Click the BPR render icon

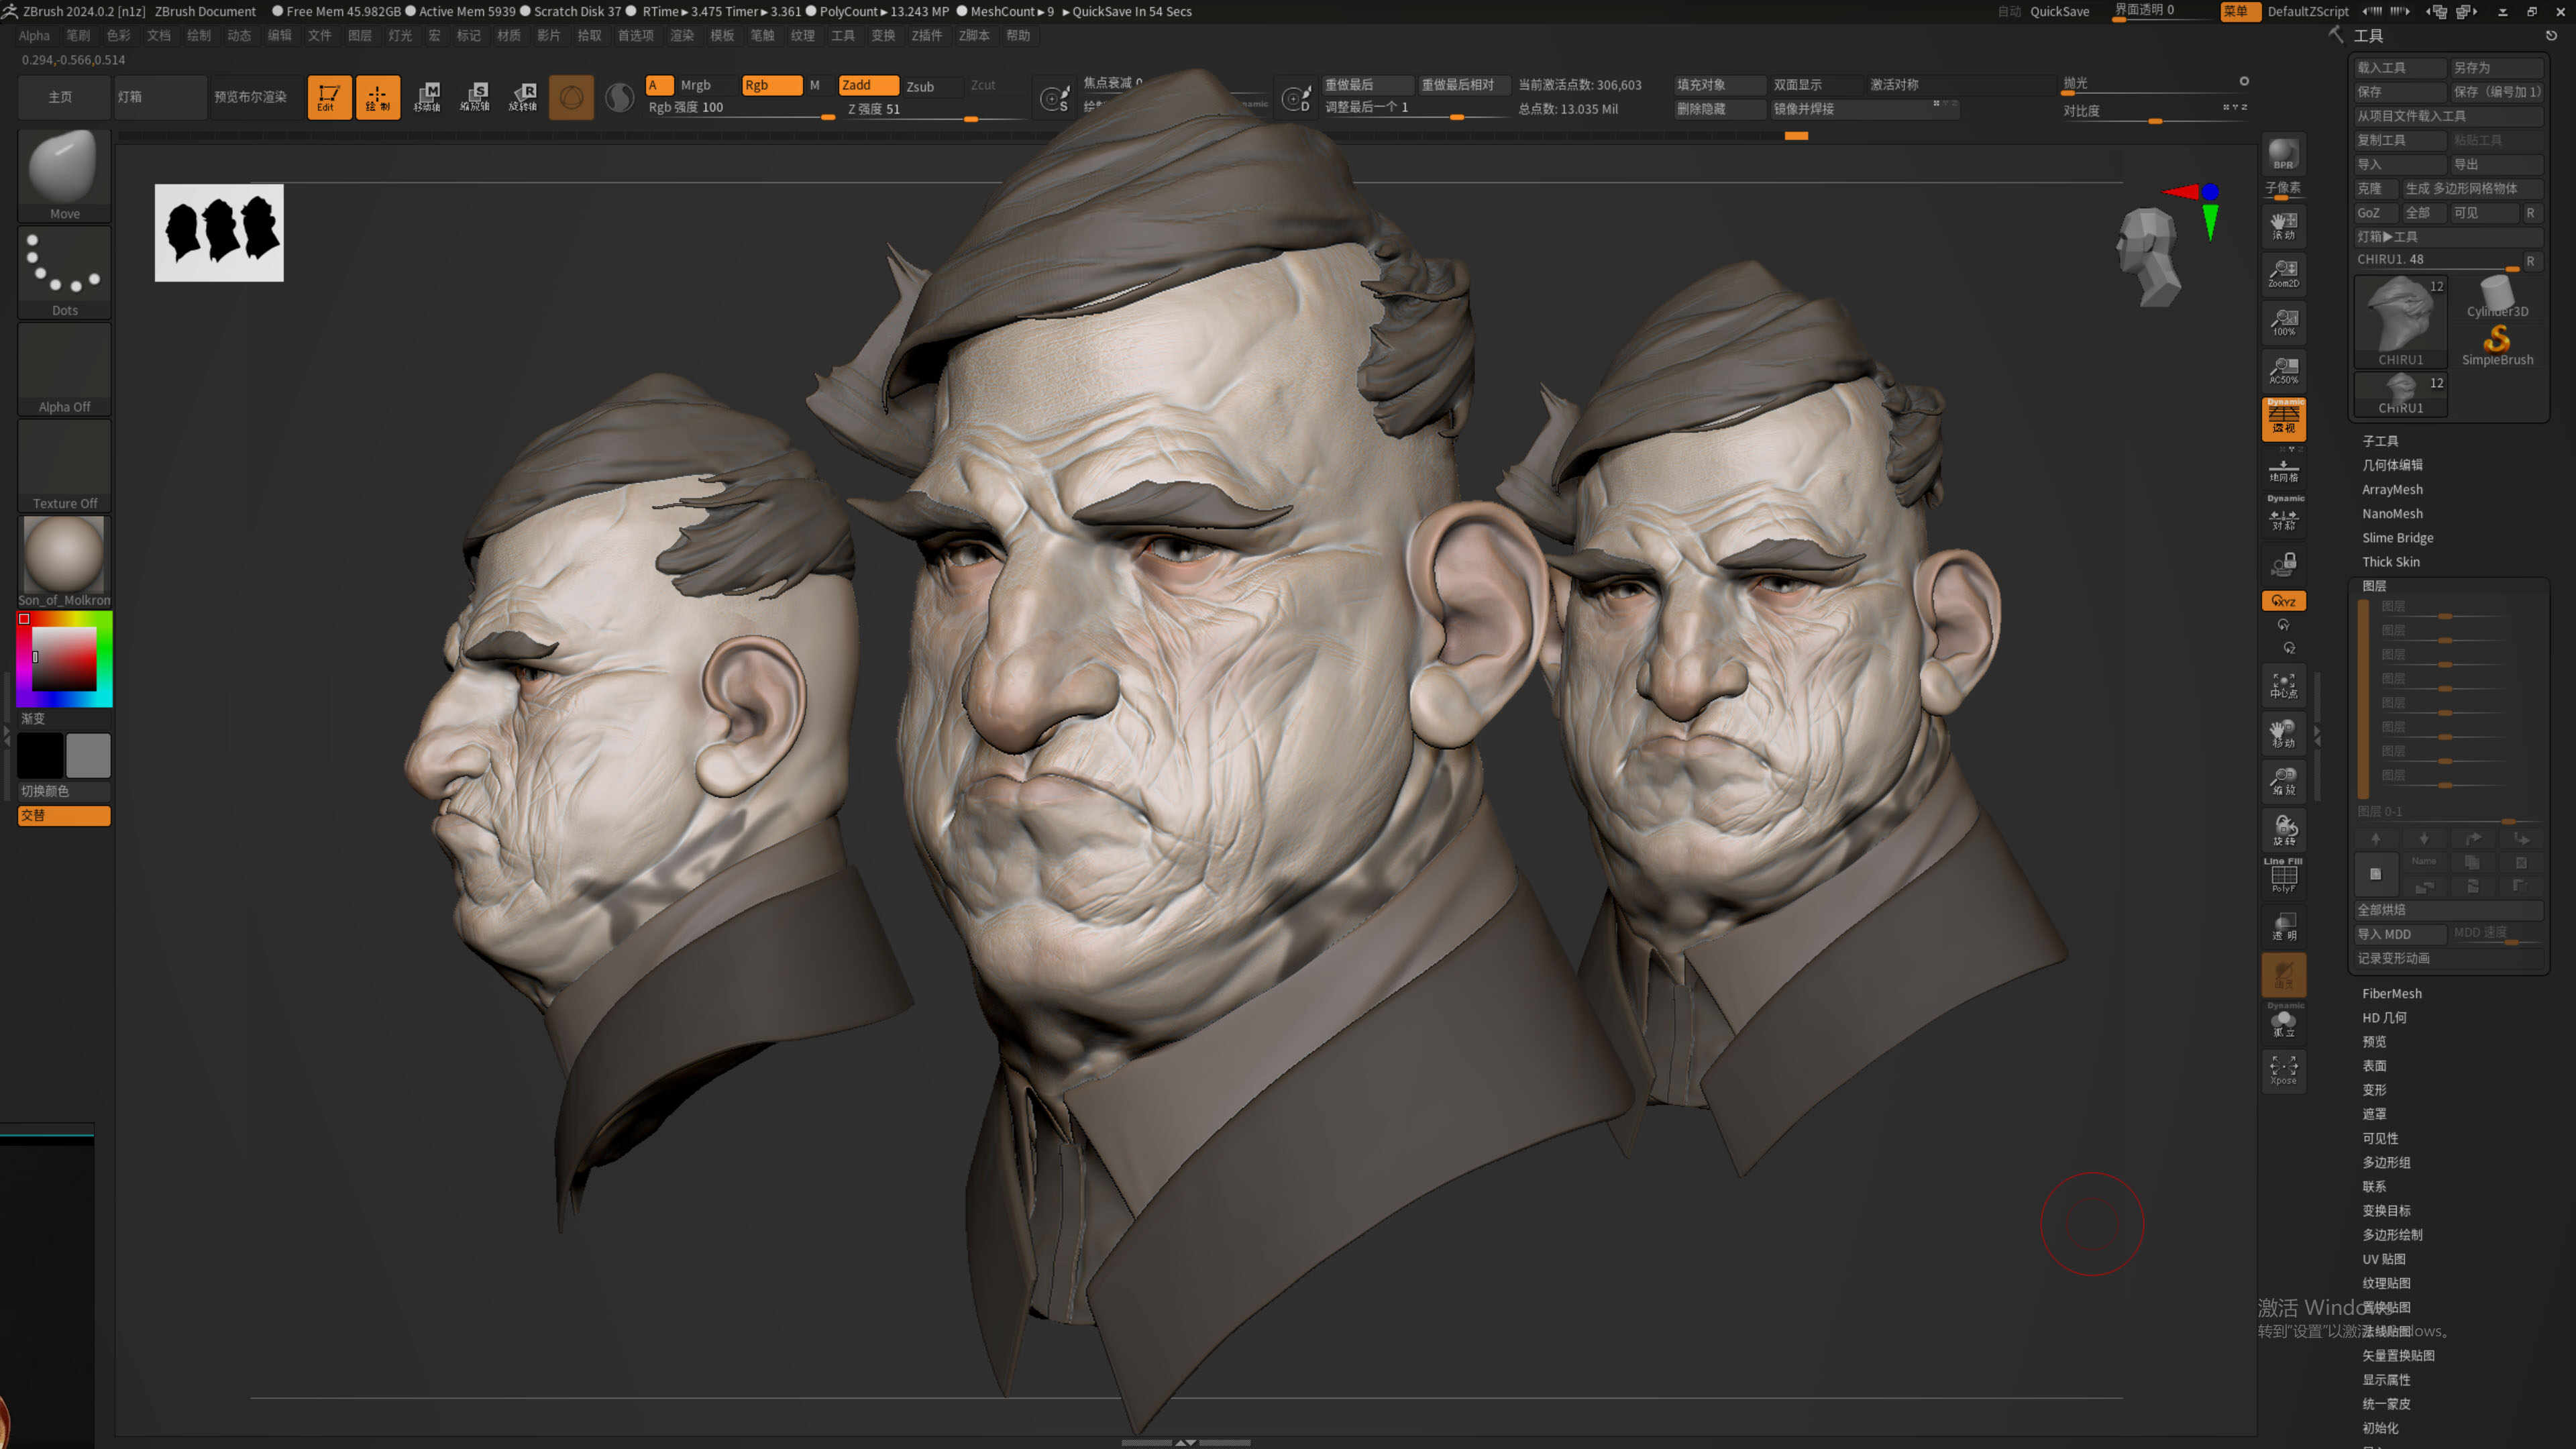click(x=2283, y=154)
